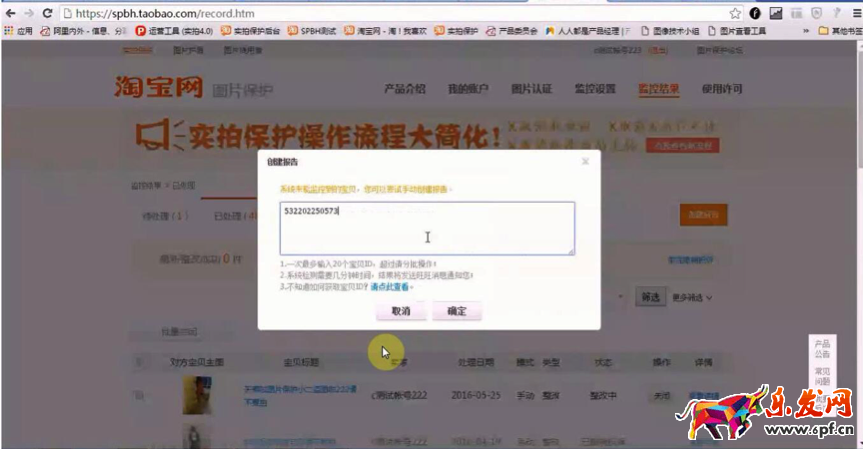Viewport: 864px width, 450px height.
Task: Open the 实拍保护后台 bookmark
Action: pos(251,31)
